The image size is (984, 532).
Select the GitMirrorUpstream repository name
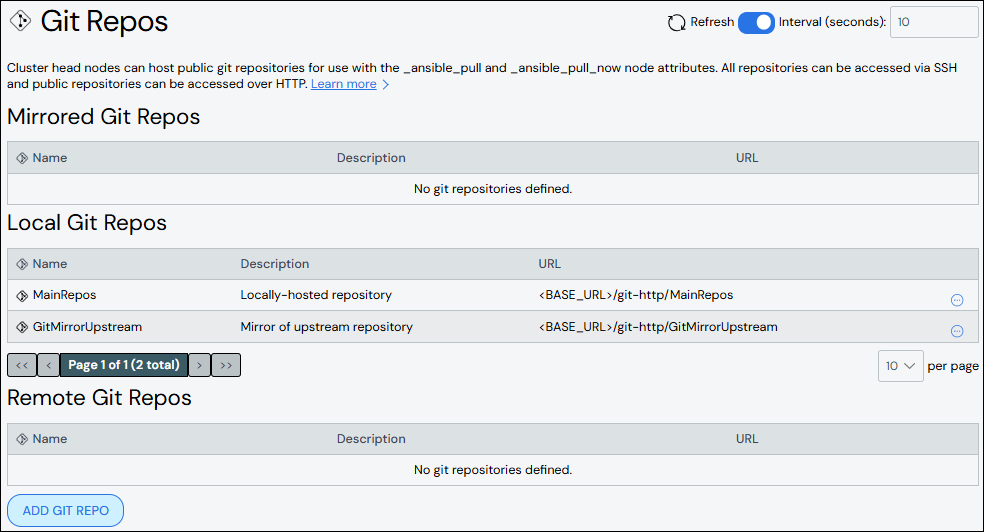[87, 327]
